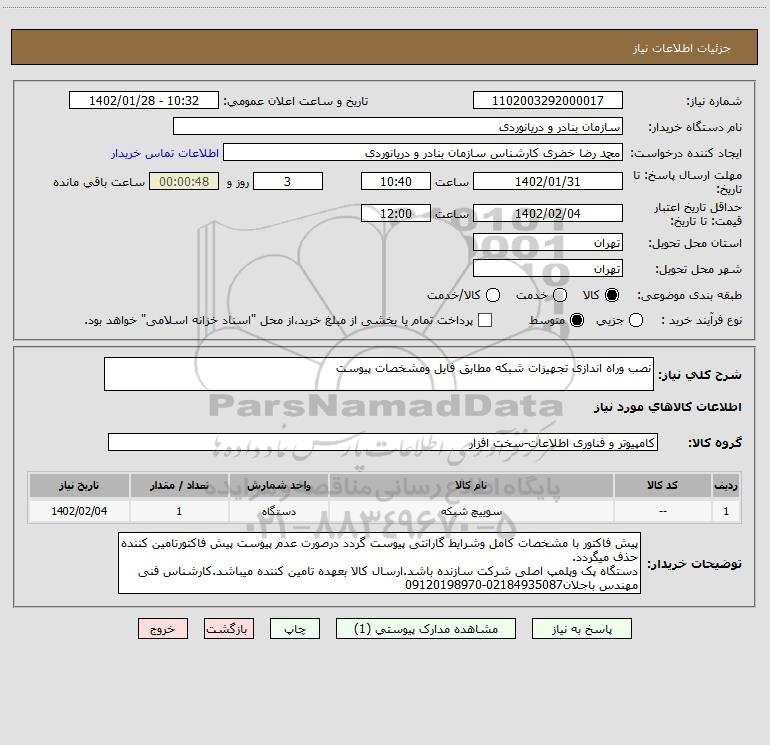This screenshot has width=770, height=745.
Task: Click the اطلاعات کالاهای مورد نیاز heading
Action: 668,407
